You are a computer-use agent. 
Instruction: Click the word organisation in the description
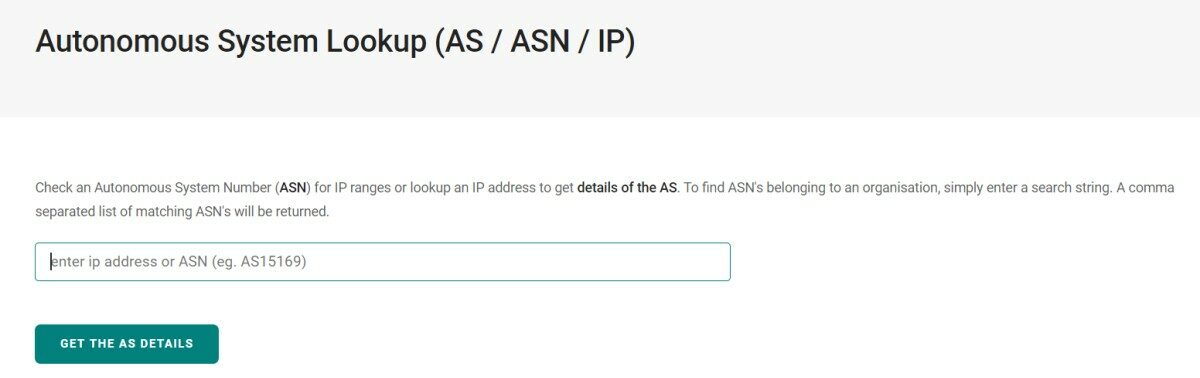(x=900, y=187)
